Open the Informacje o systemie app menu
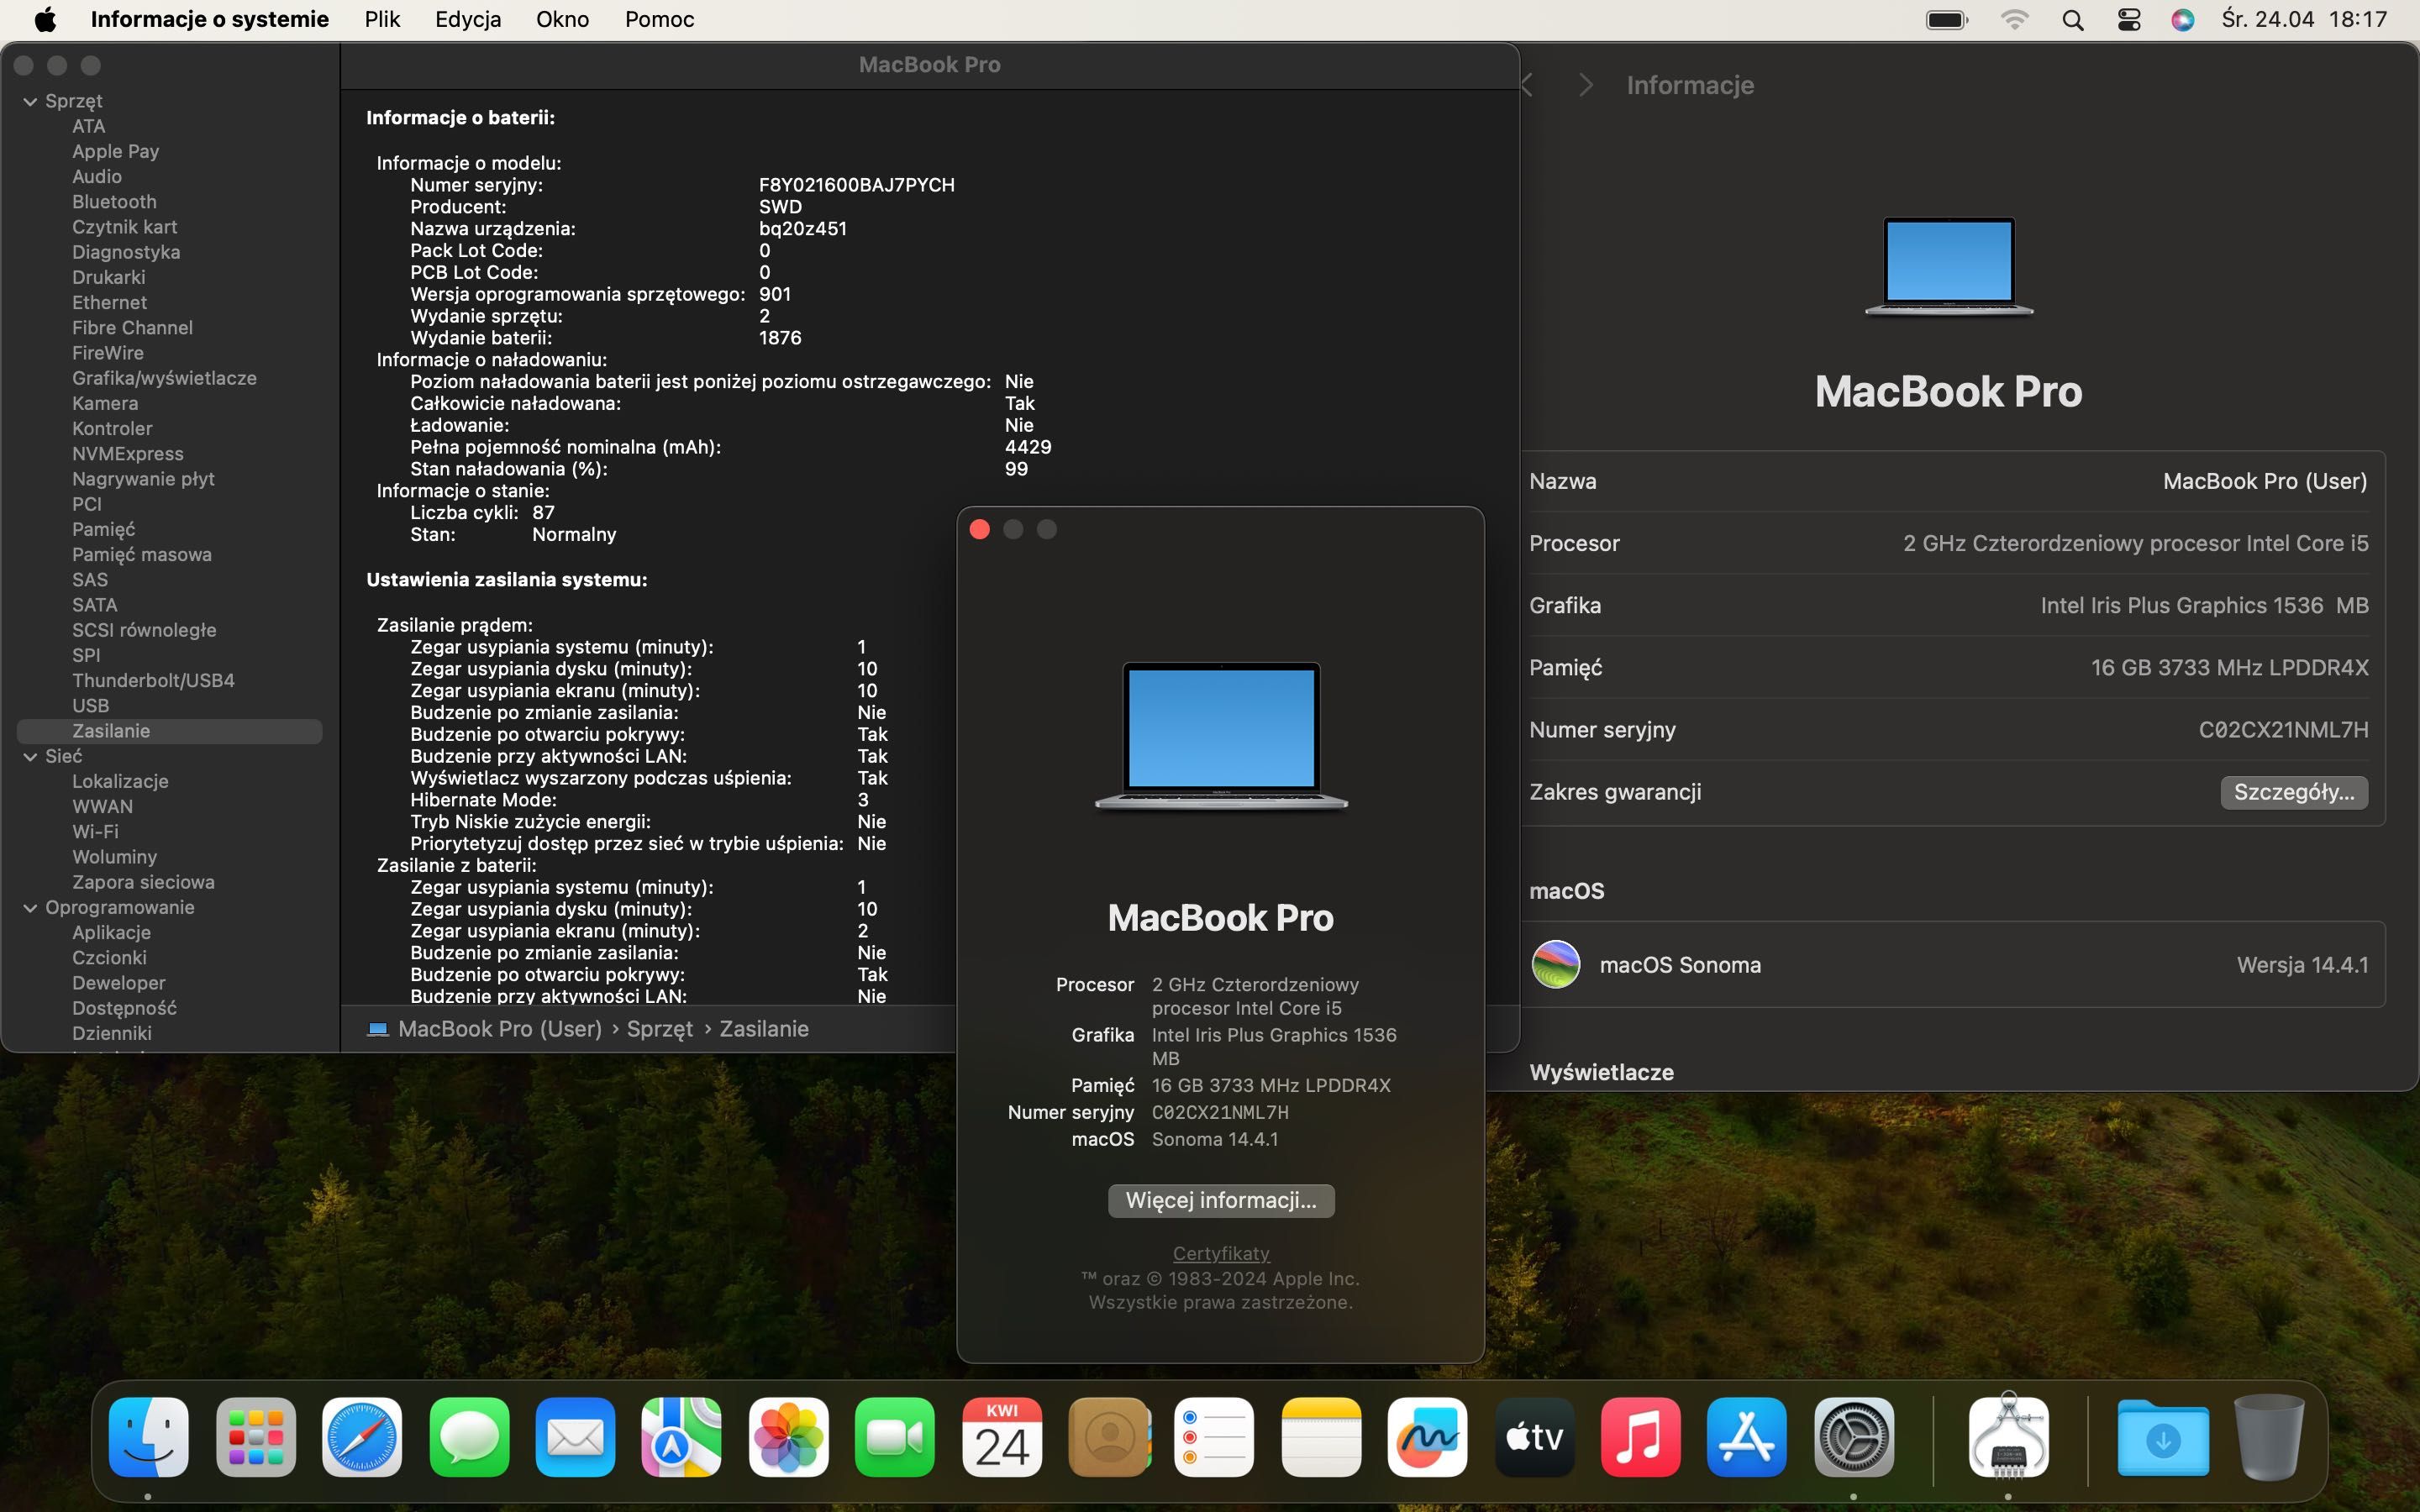 pos(209,19)
